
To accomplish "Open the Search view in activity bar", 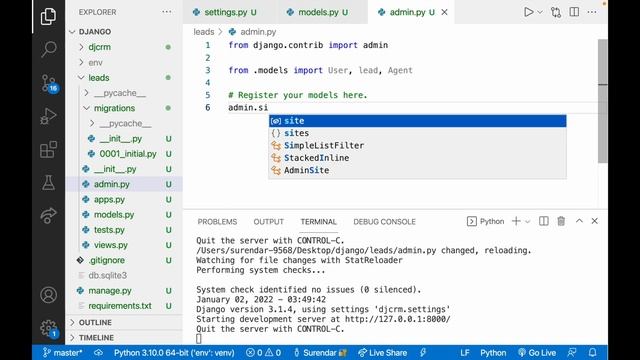I will pos(48,49).
